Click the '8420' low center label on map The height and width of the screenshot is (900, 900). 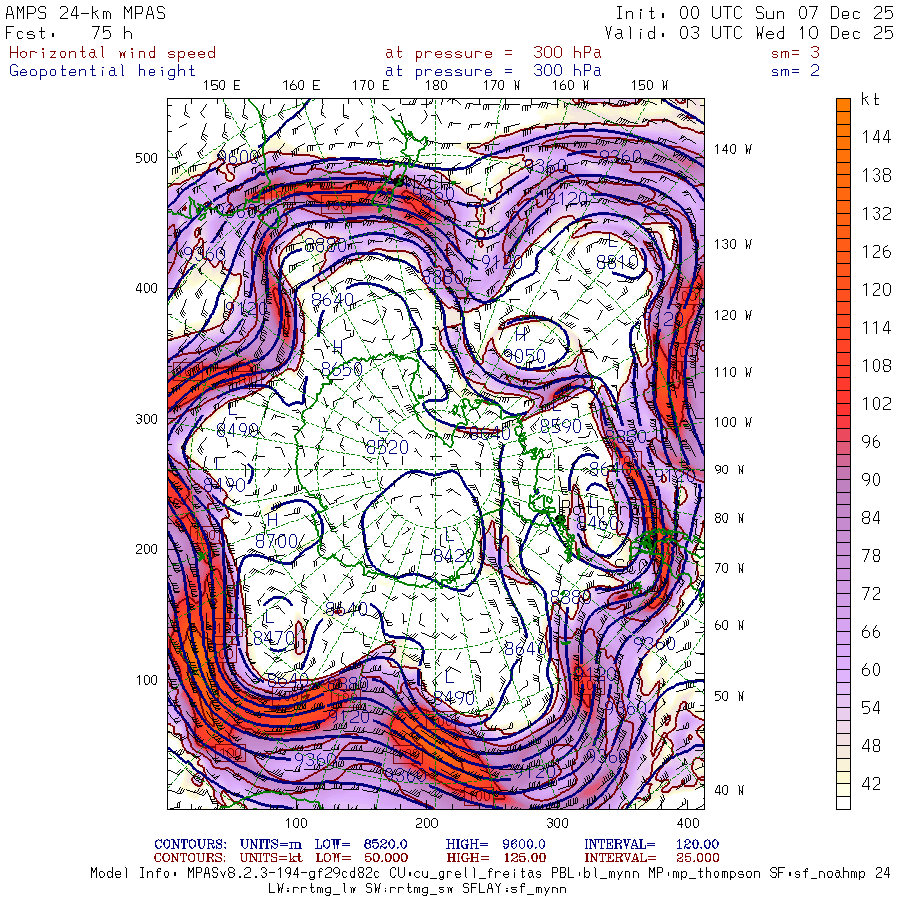[453, 555]
